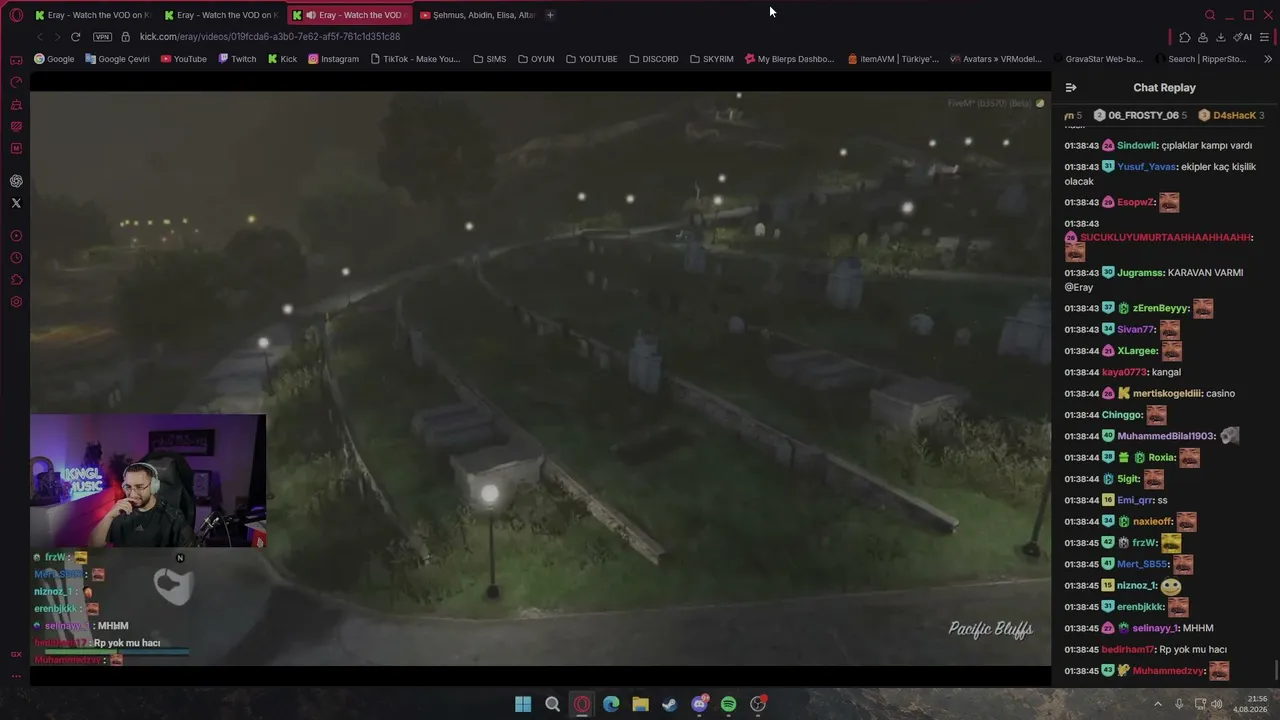Image resolution: width=1280 pixels, height=720 pixels.
Task: Open the new tab plus button
Action: click(x=550, y=15)
